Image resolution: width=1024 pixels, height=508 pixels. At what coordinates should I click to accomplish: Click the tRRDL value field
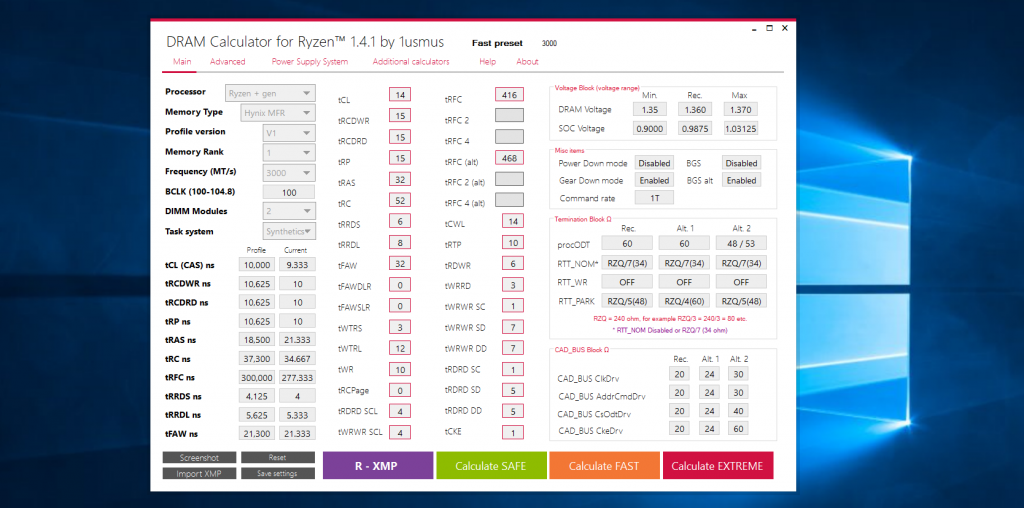pyautogui.click(x=400, y=243)
